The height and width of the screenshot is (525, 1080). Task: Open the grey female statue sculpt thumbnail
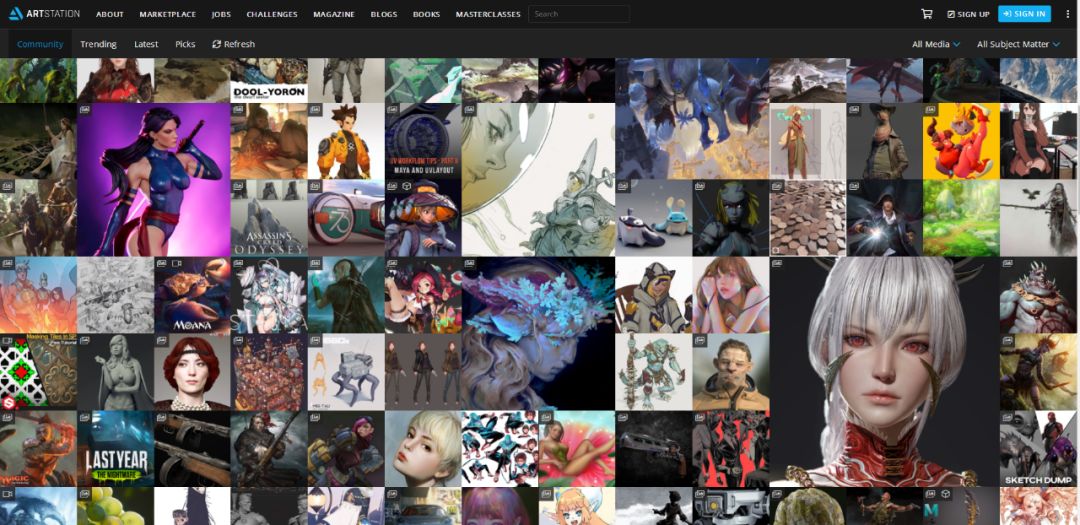115,372
